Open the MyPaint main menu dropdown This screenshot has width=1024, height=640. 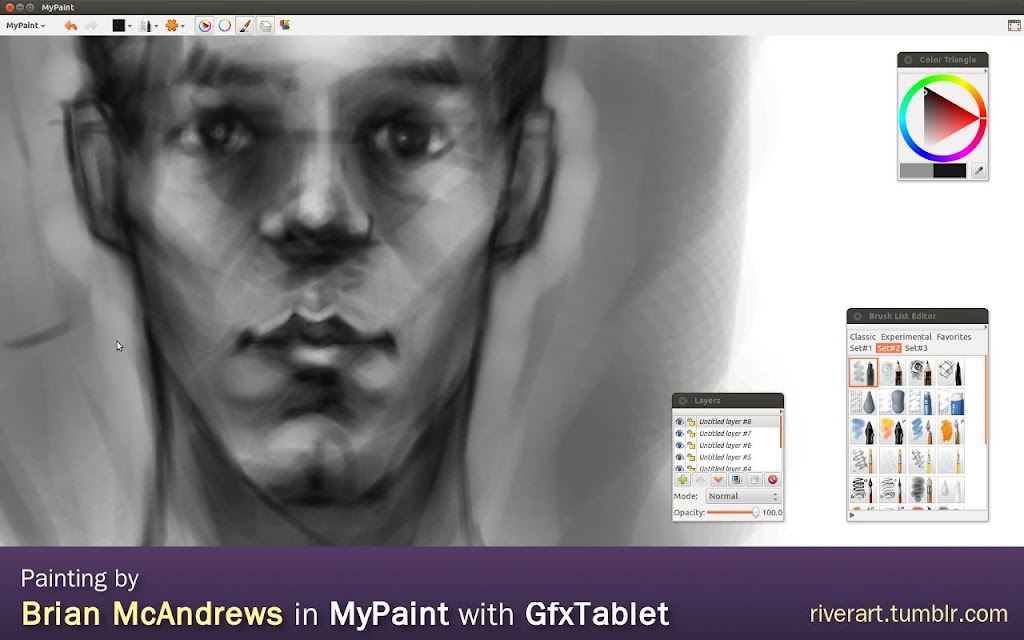coord(25,25)
